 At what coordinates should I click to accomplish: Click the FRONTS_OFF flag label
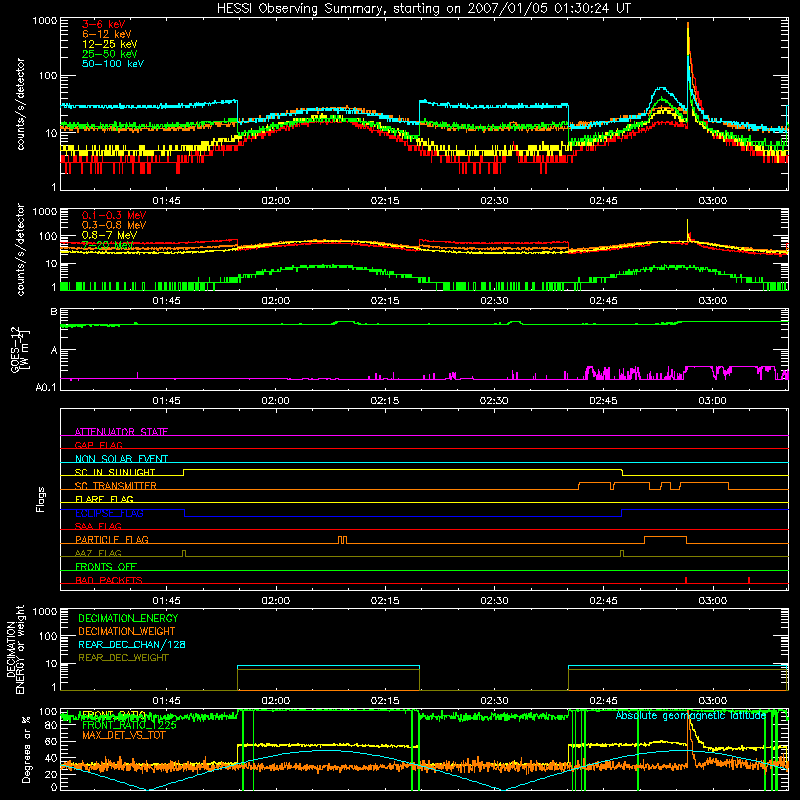106,567
